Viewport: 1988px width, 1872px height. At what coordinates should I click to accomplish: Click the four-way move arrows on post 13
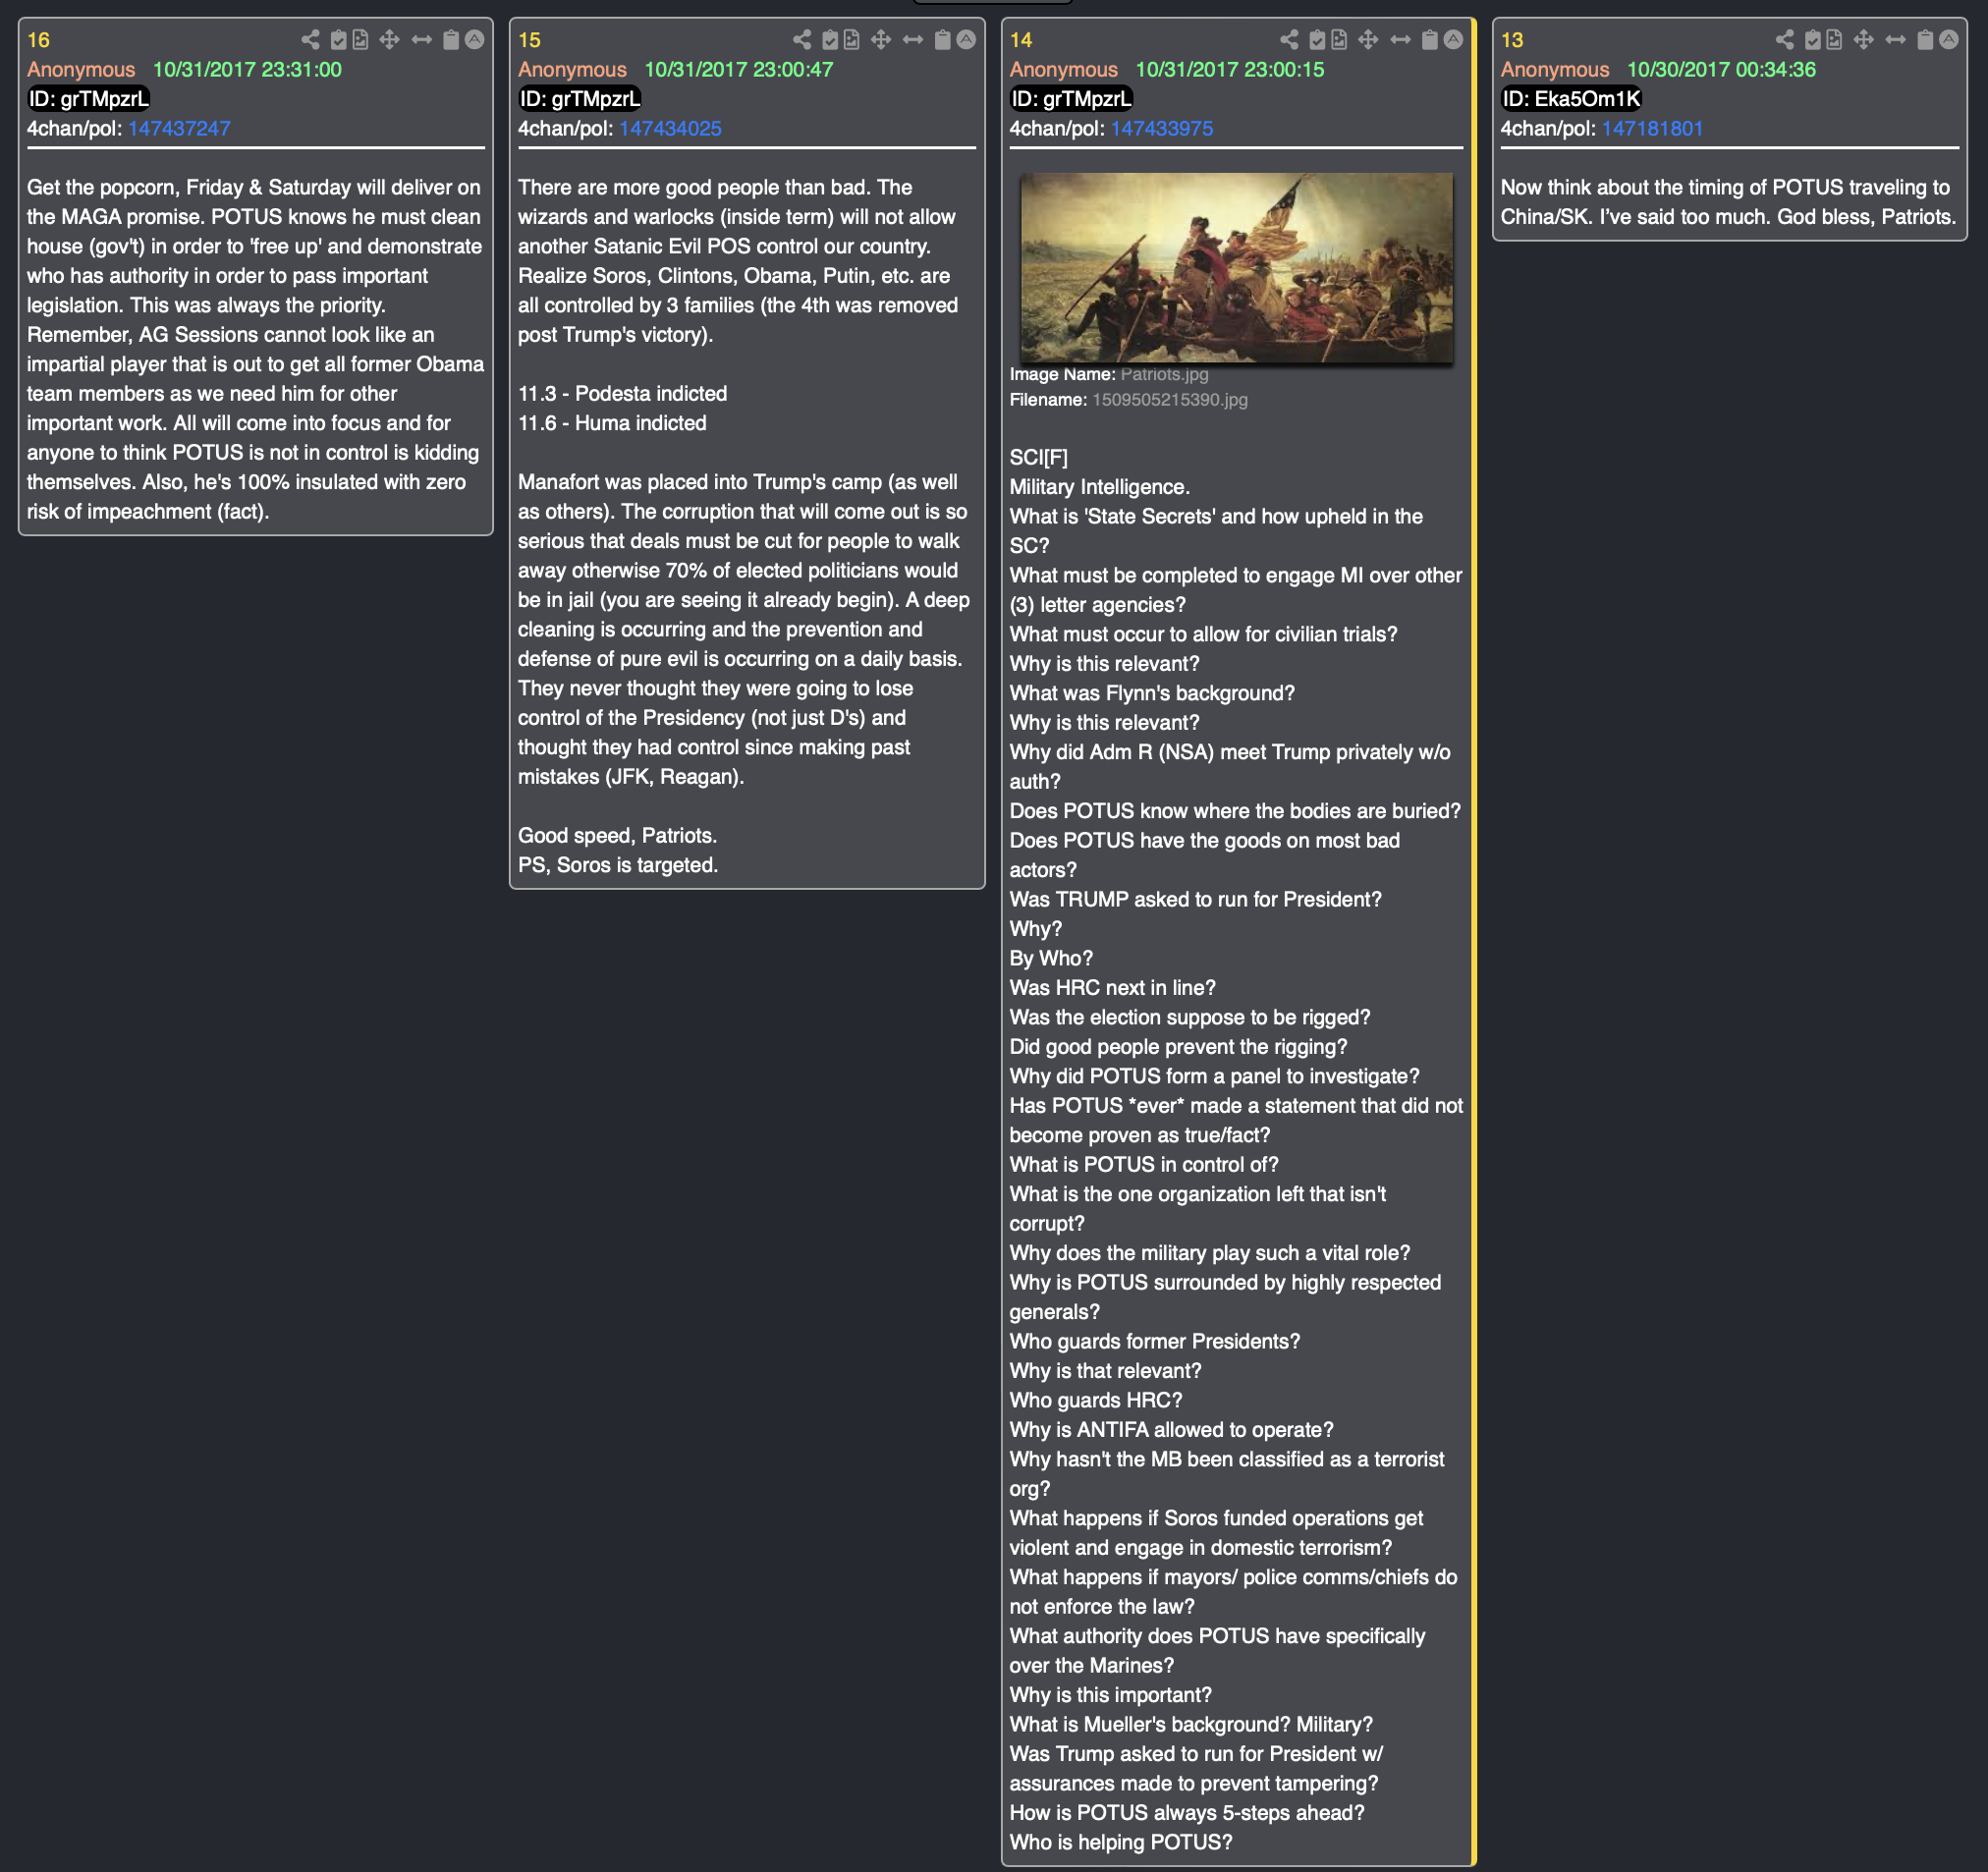pos(1863,40)
